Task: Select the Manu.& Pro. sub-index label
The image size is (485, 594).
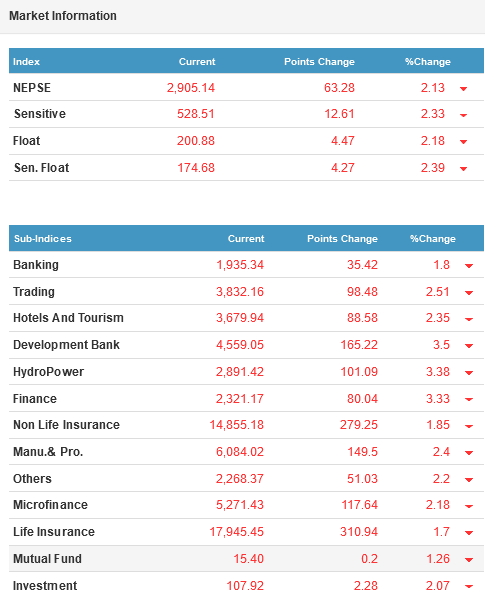Action: pyautogui.click(x=48, y=452)
